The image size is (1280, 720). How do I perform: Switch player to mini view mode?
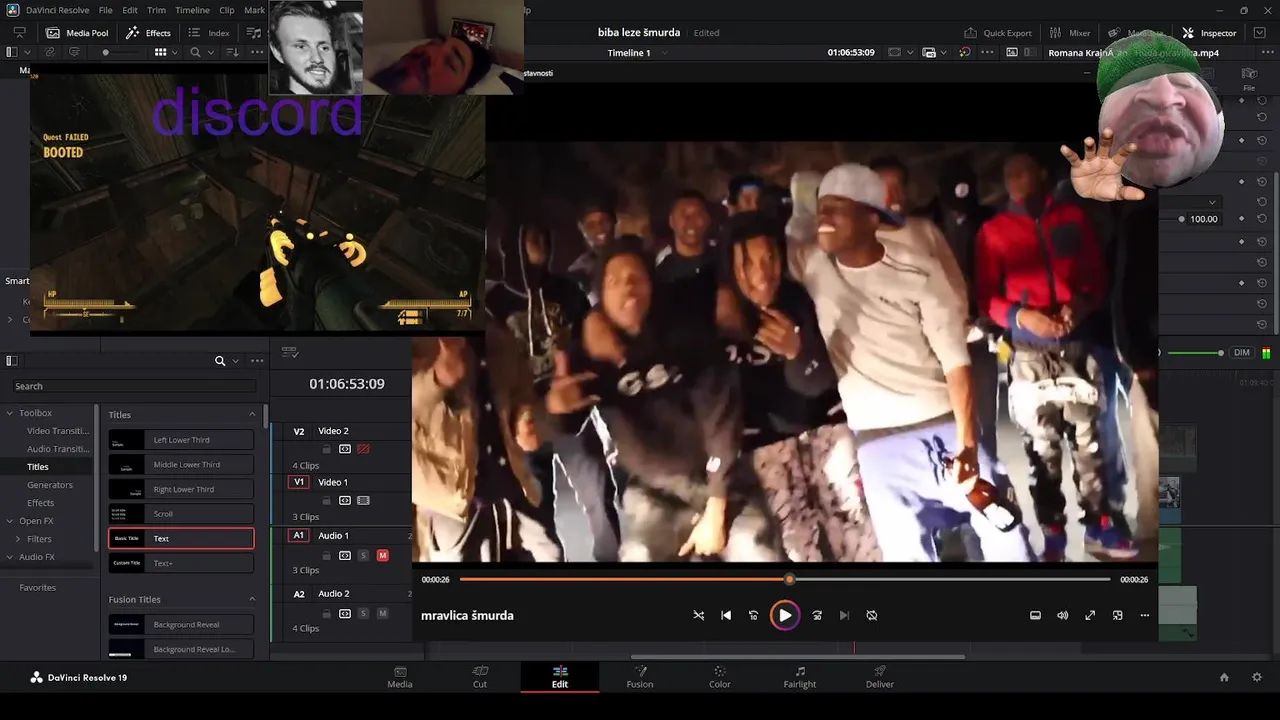[x=1118, y=615]
